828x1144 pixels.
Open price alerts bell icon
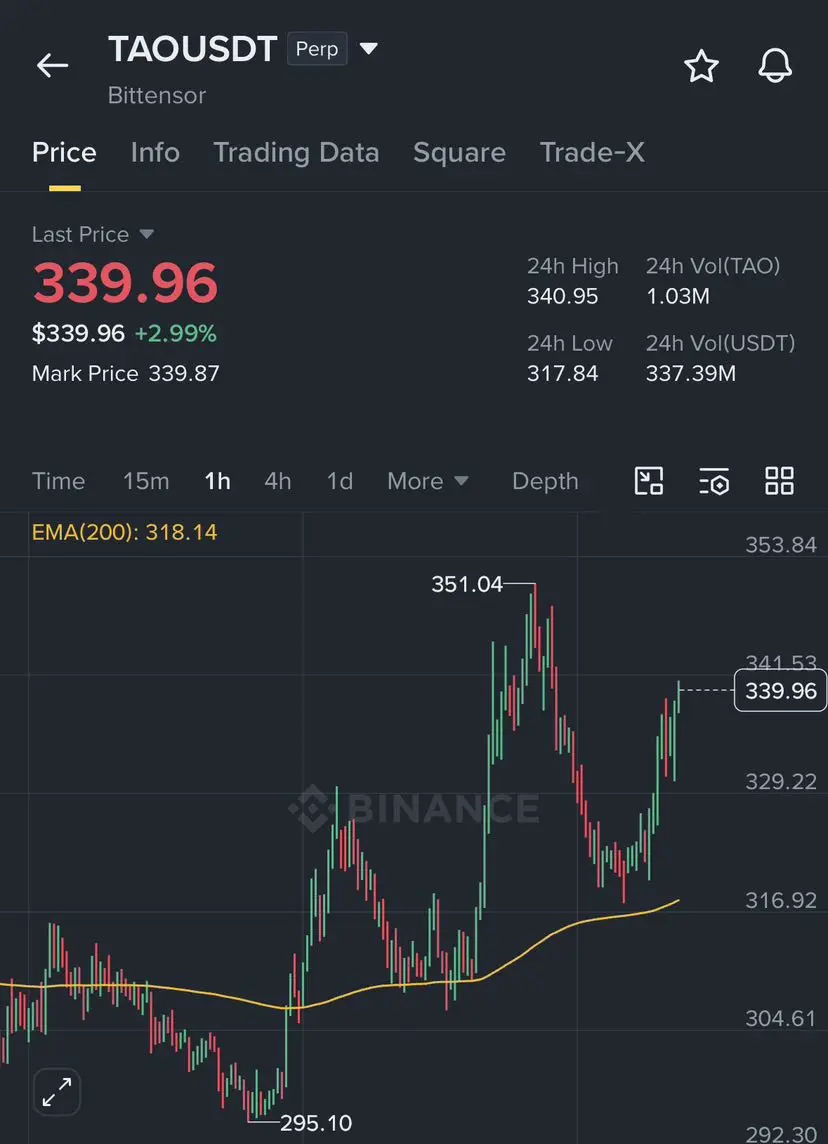tap(775, 66)
